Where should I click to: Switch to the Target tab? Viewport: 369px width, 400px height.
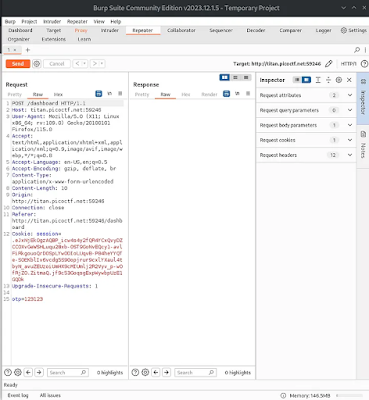point(54,30)
